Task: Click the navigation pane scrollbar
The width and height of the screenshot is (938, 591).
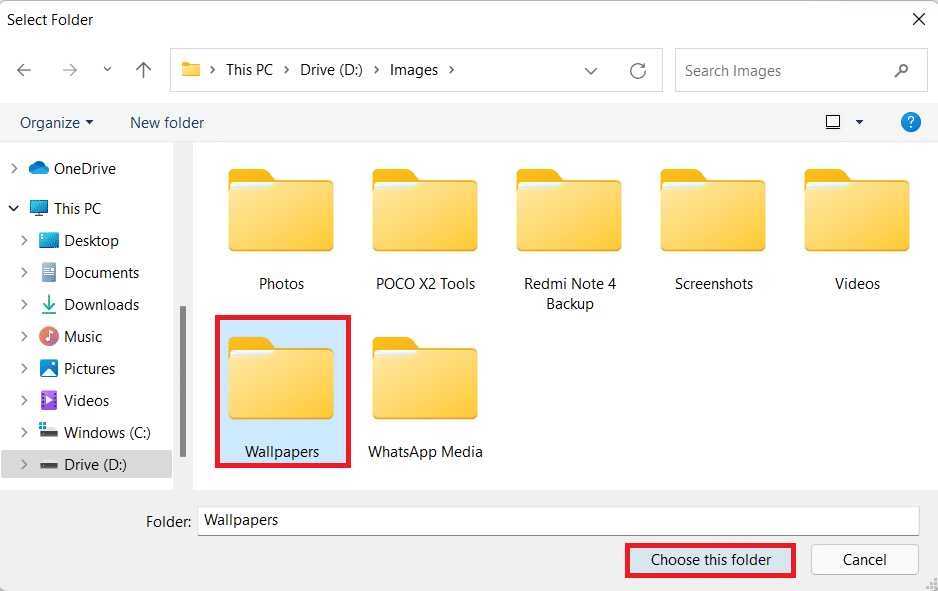Action: [182, 380]
